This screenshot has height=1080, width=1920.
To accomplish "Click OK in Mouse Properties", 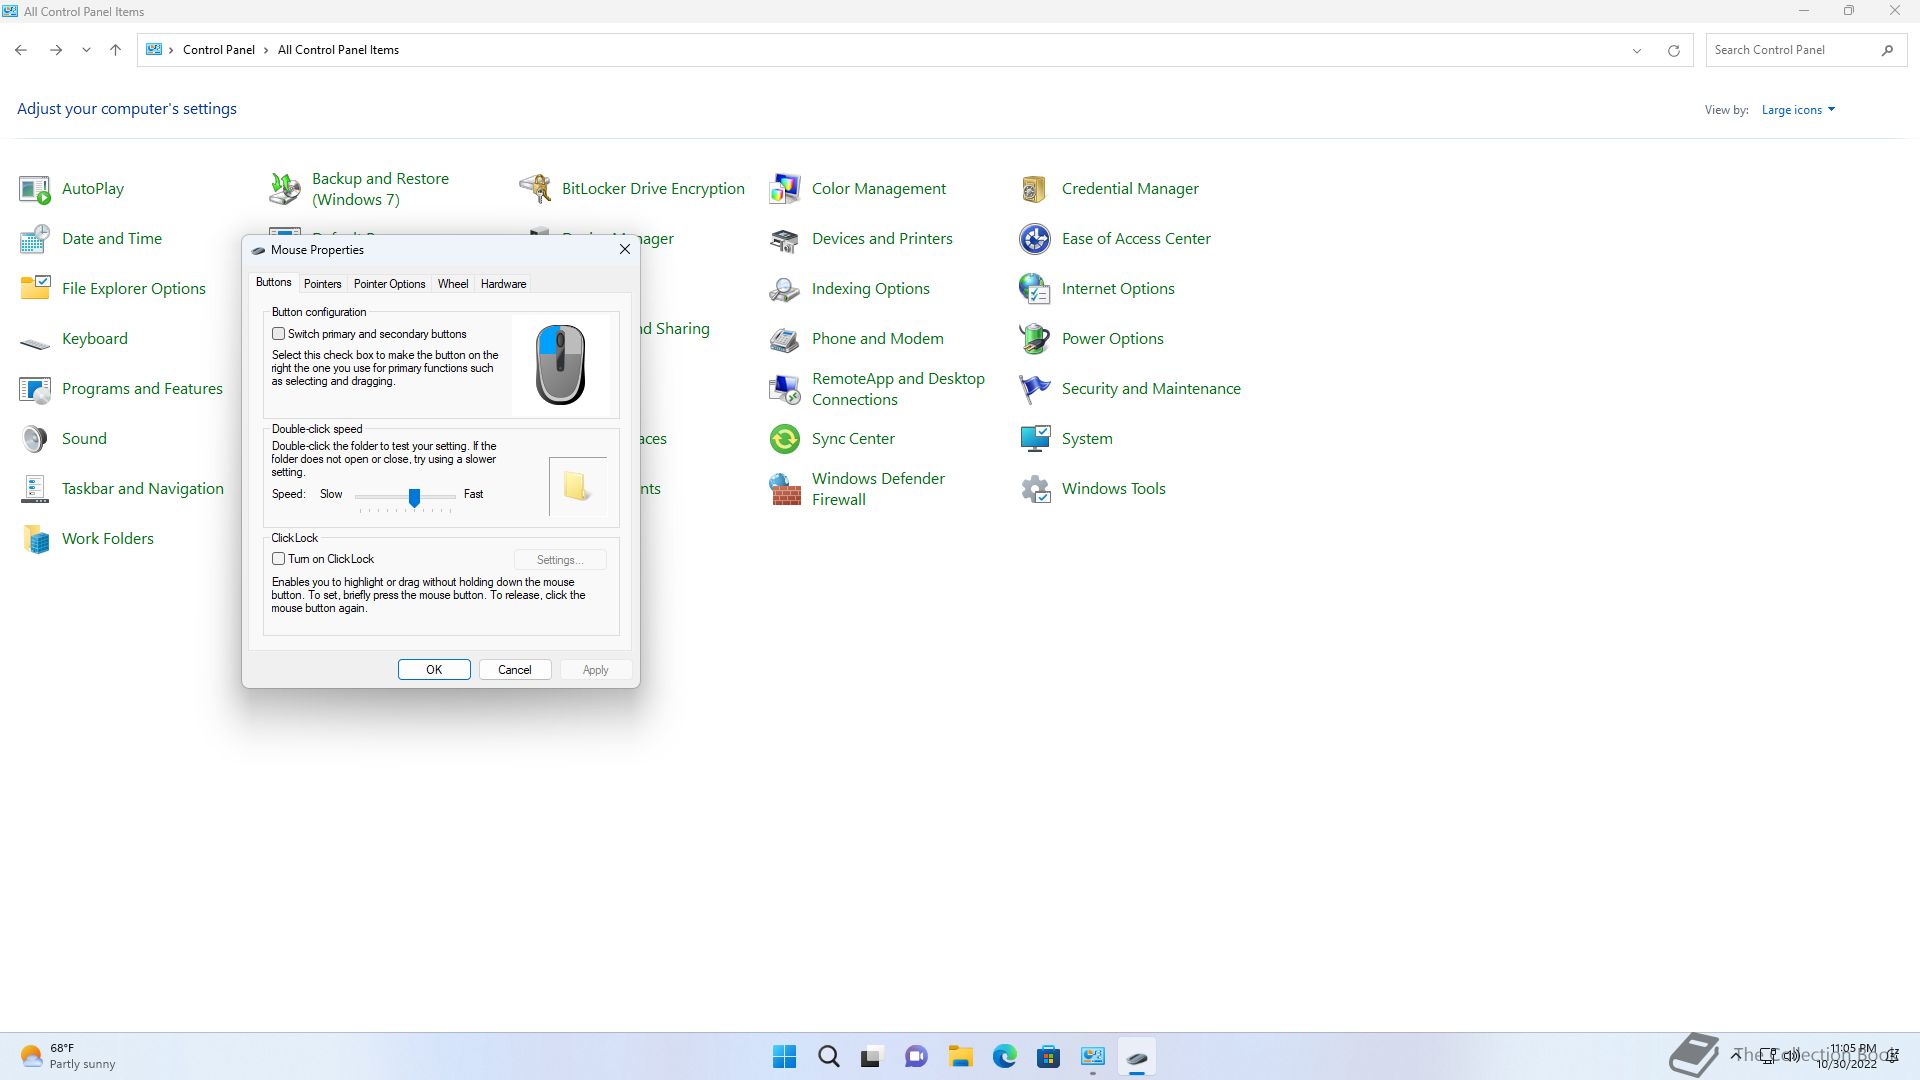I will 434,670.
